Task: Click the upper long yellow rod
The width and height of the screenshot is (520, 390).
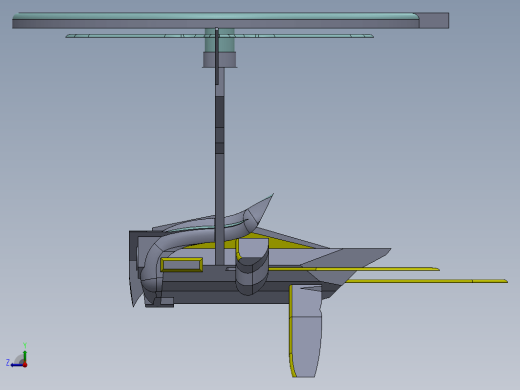Action: 353,269
